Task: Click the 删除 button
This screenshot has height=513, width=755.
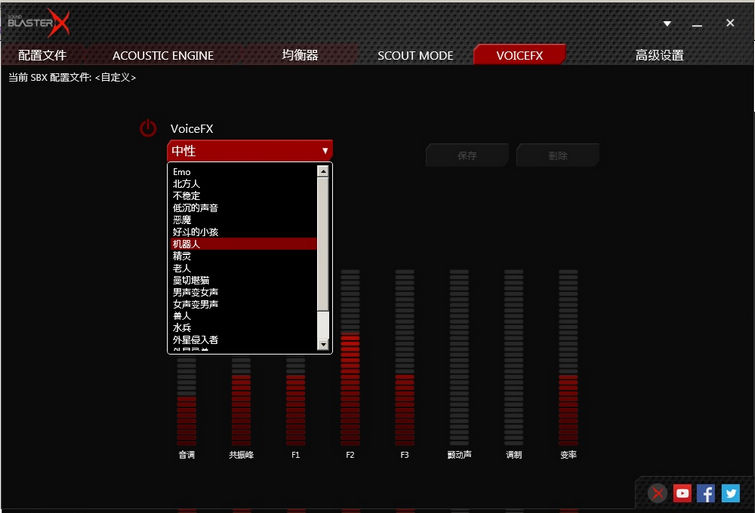Action: point(558,155)
